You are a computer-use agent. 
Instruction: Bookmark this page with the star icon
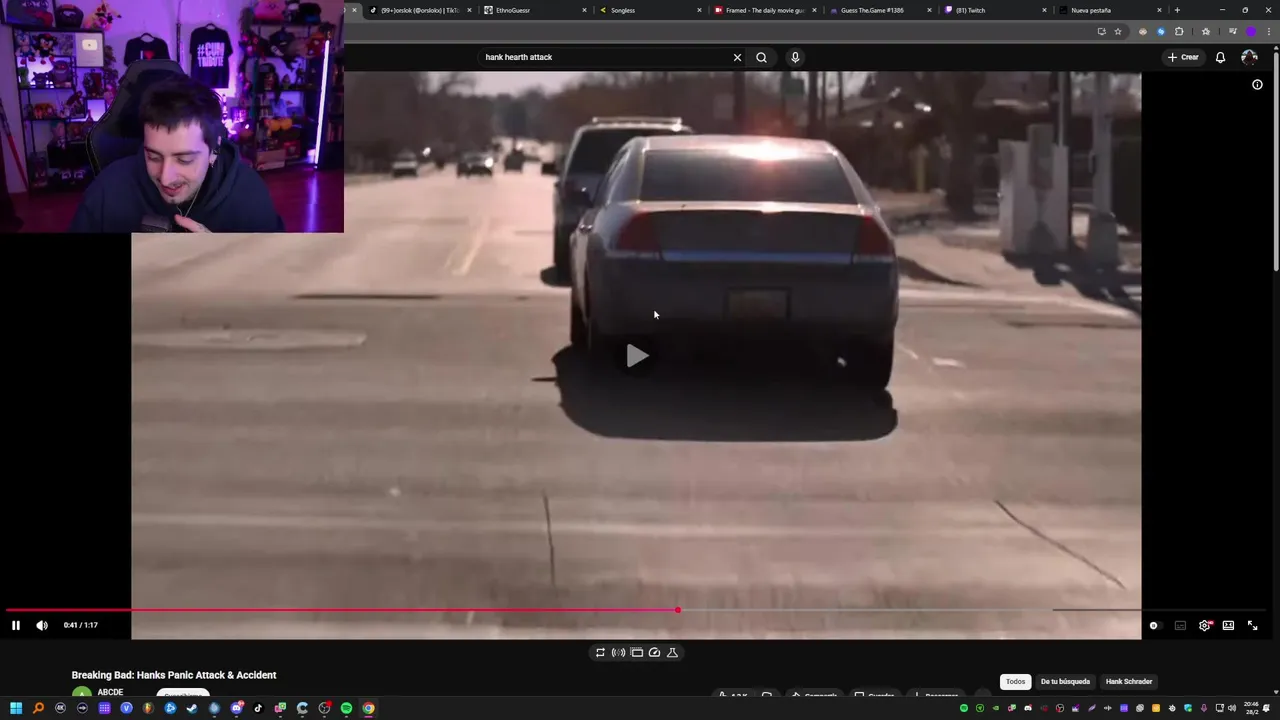pyautogui.click(x=1118, y=31)
